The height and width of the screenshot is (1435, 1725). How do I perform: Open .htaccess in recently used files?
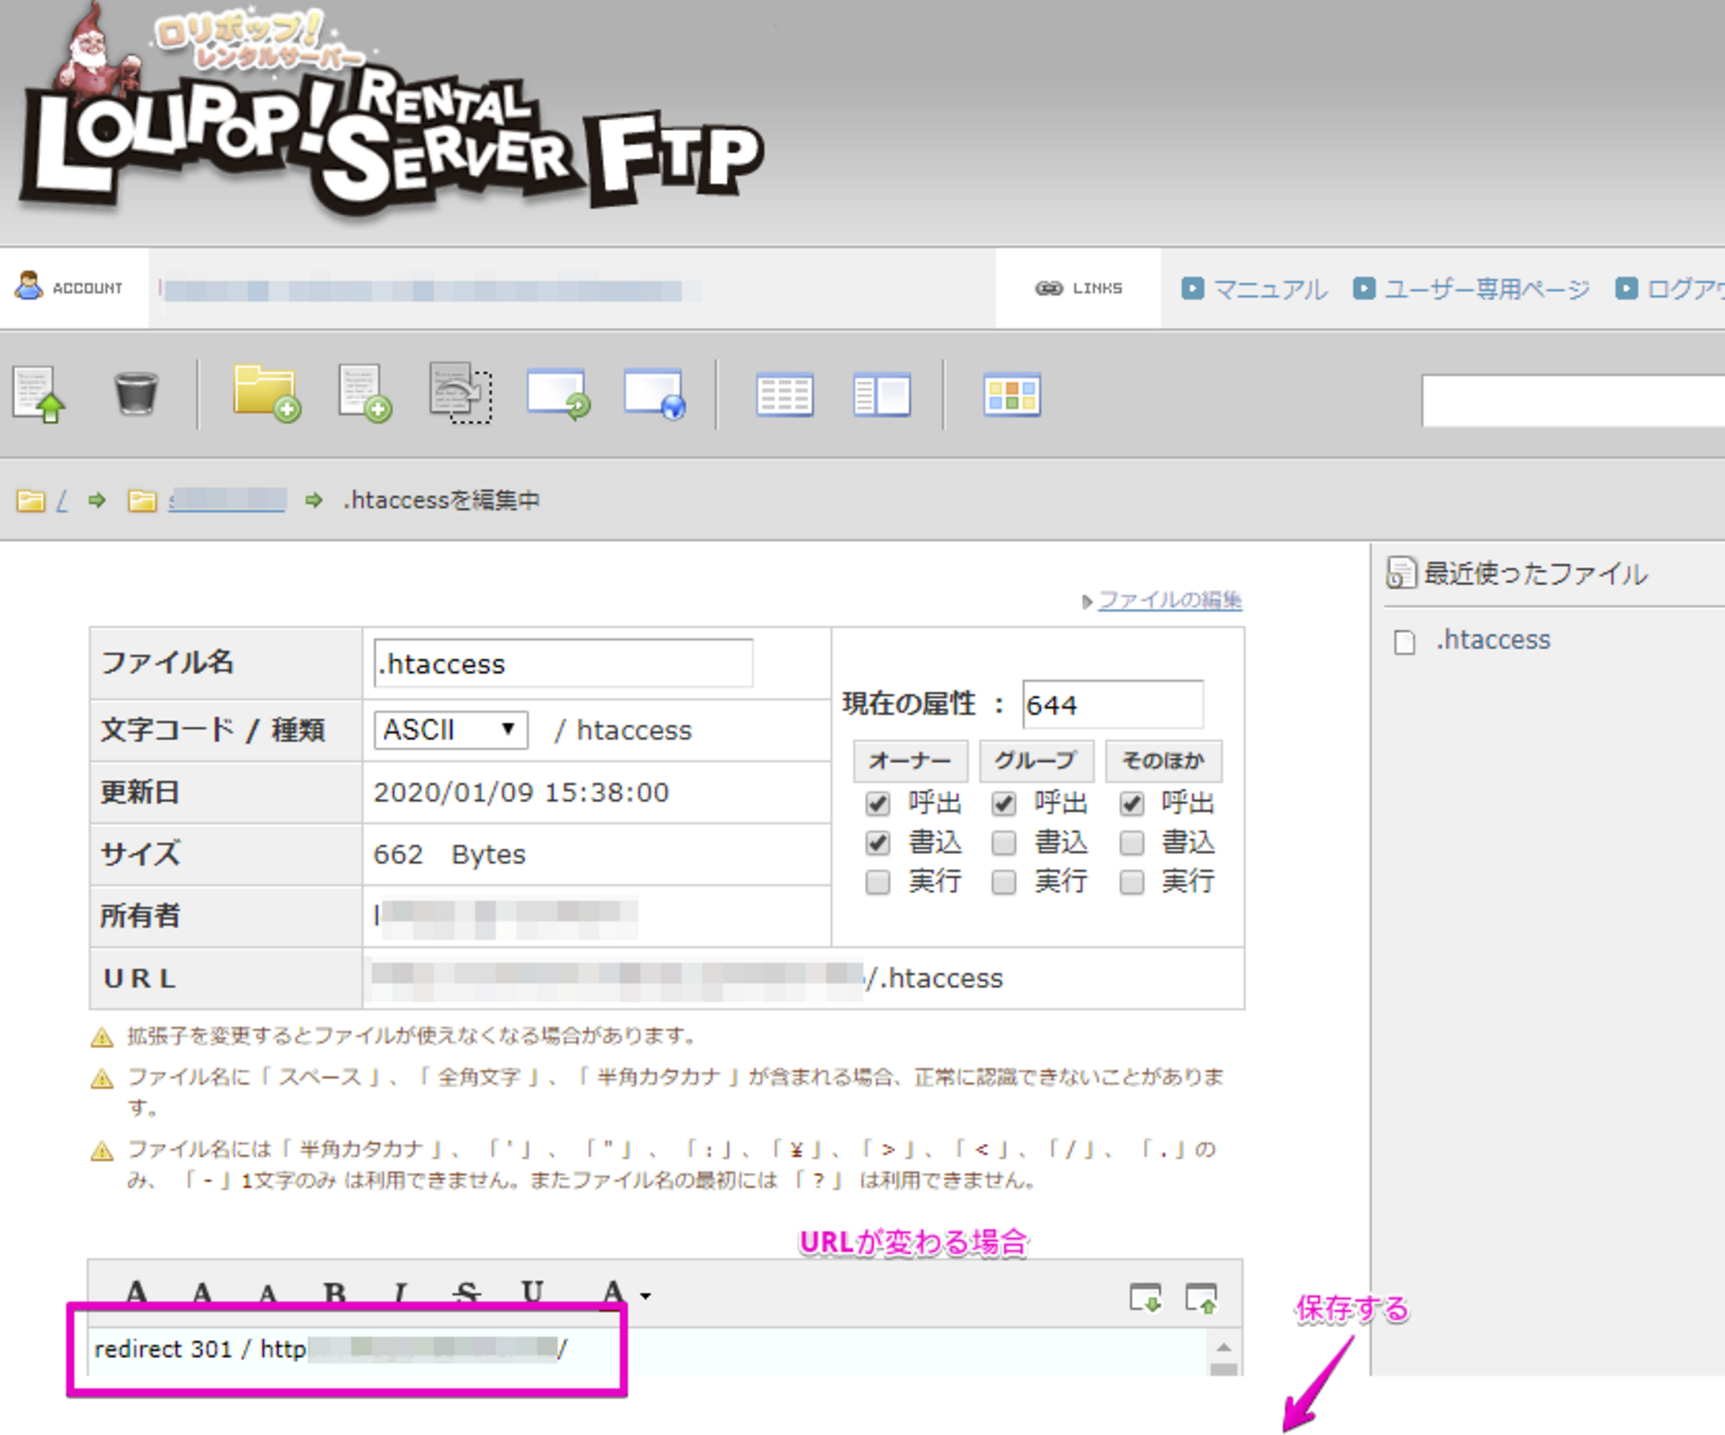1493,640
